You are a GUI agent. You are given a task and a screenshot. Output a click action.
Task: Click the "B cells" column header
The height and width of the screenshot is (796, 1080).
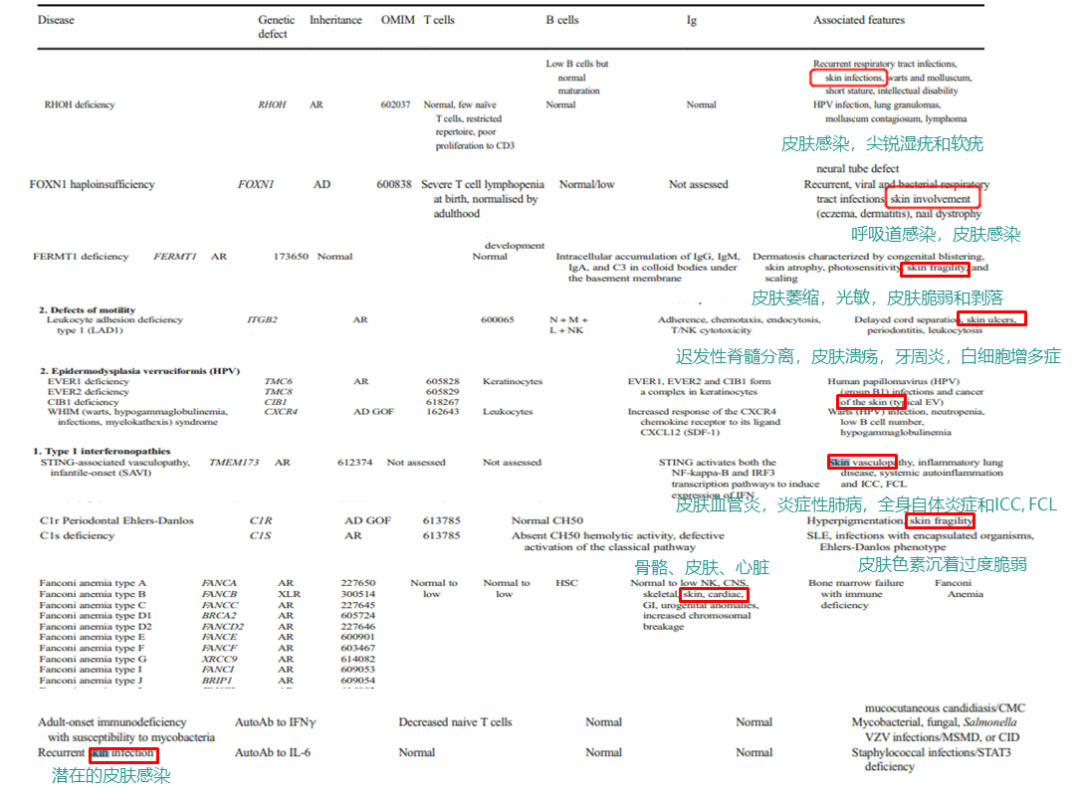point(564,20)
